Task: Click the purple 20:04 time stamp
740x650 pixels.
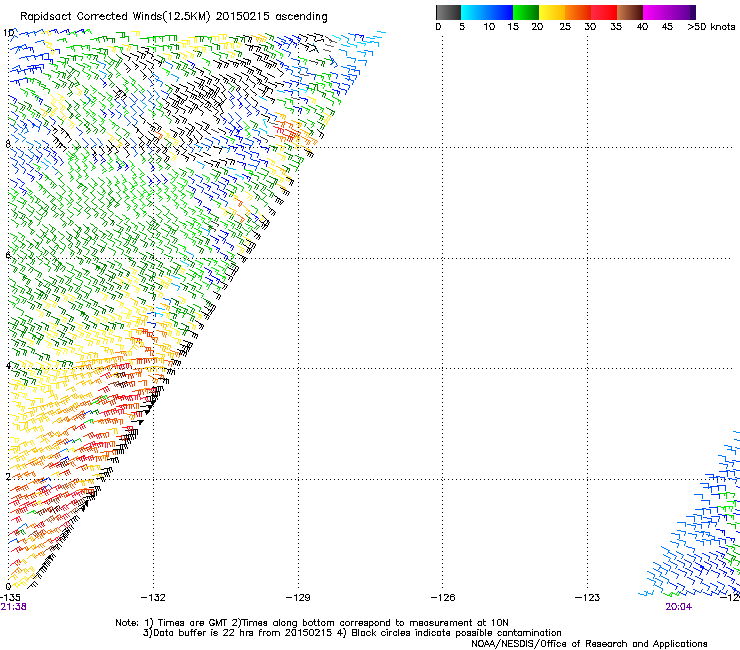Action: (x=679, y=607)
